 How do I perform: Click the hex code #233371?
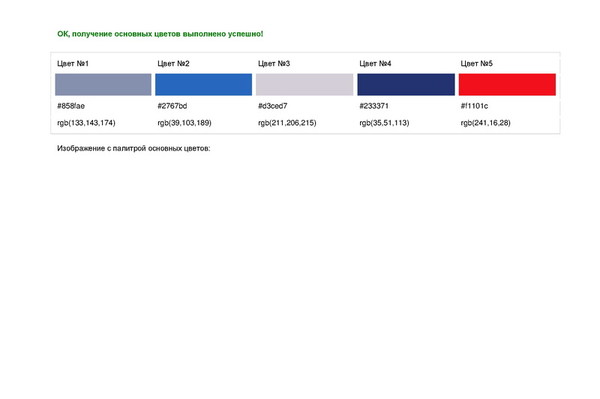pos(374,106)
